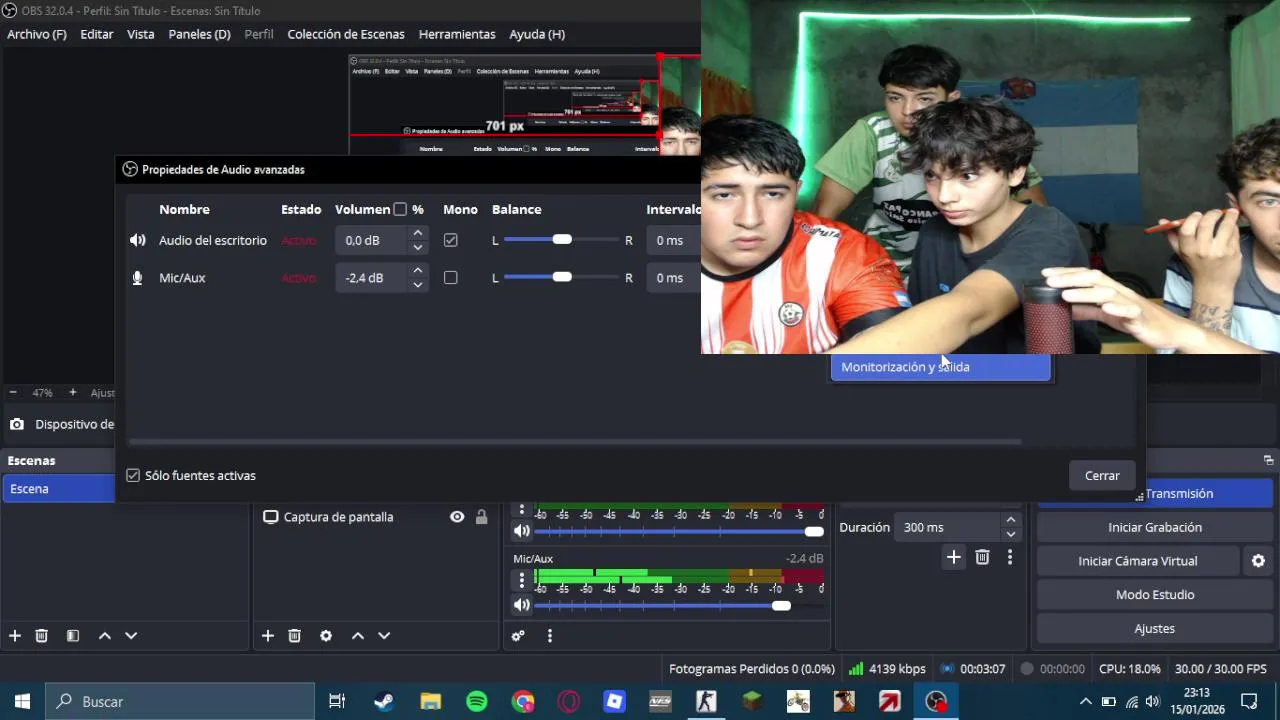The image size is (1280, 720).
Task: Open transition properties three-dot icon
Action: click(x=1010, y=558)
